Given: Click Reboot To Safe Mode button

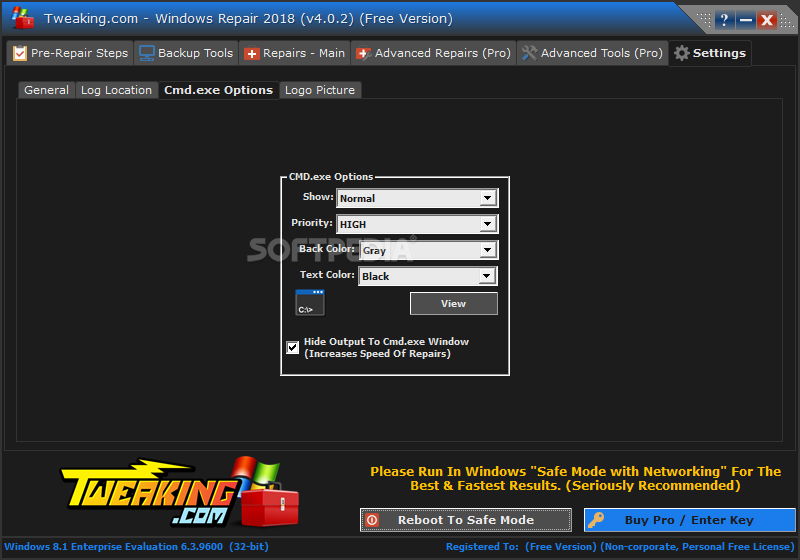Looking at the screenshot, I should pos(466,520).
